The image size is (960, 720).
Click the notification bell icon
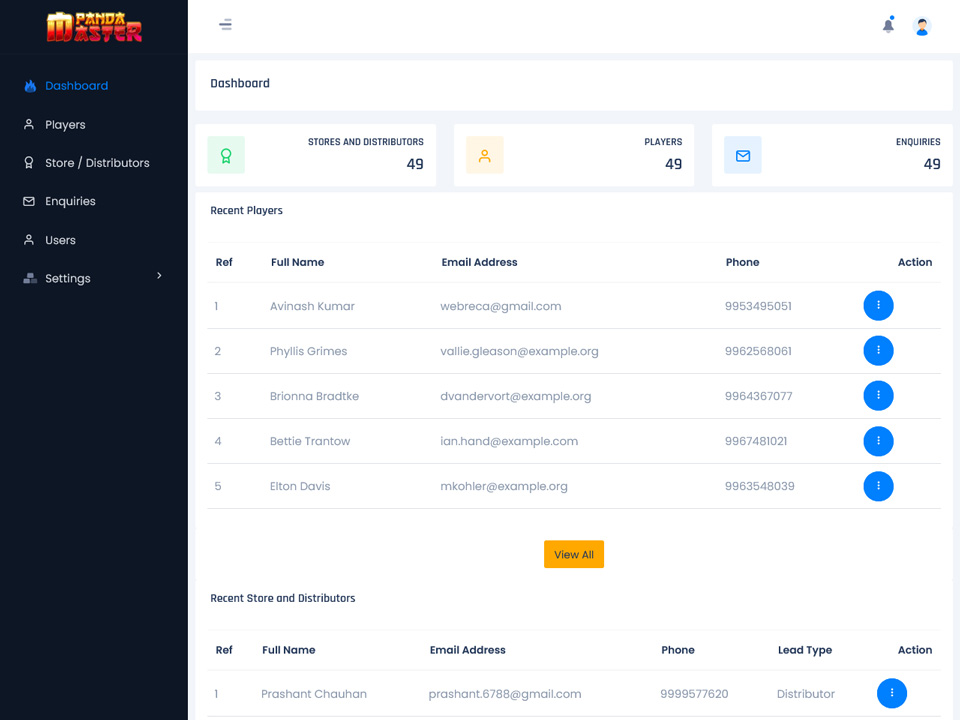888,26
